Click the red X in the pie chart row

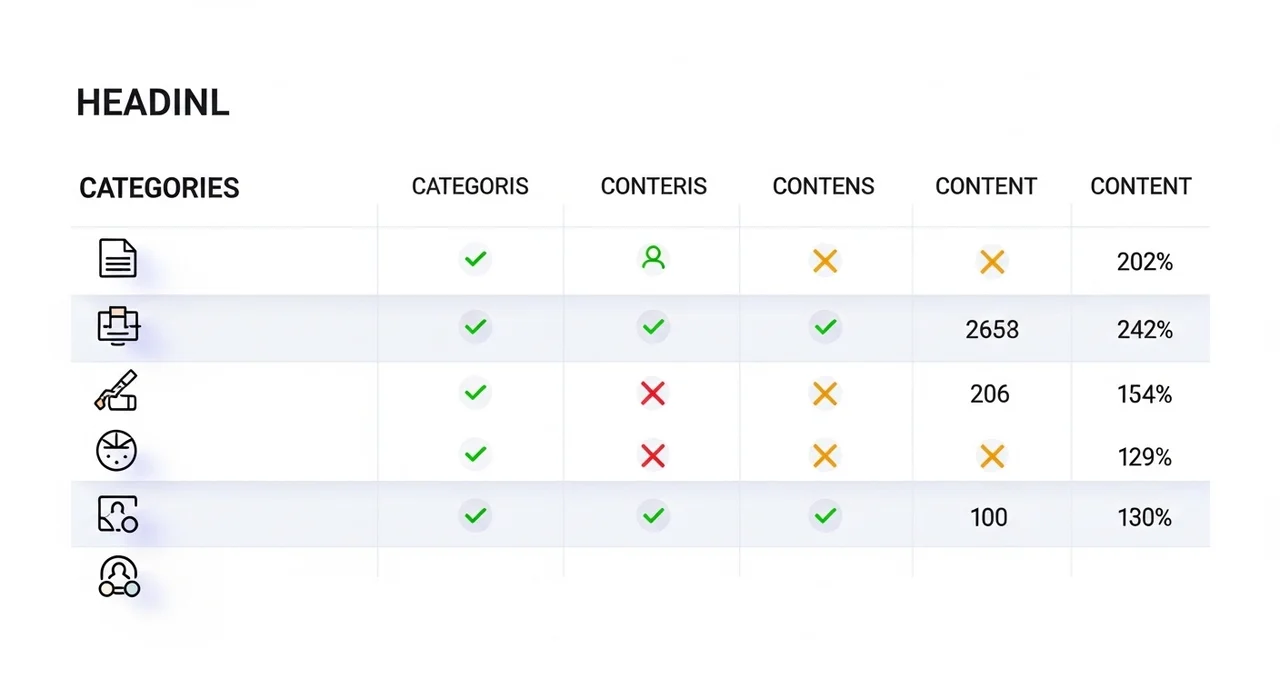(653, 456)
